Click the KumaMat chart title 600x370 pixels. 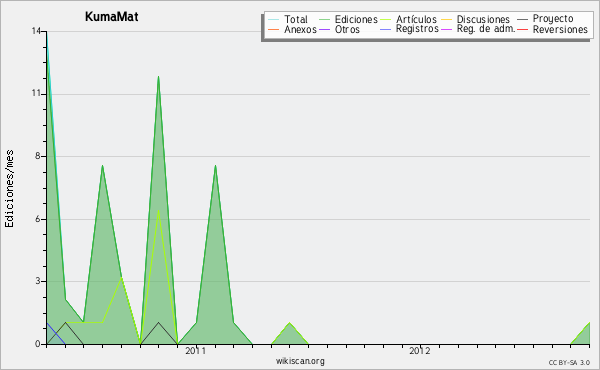112,17
